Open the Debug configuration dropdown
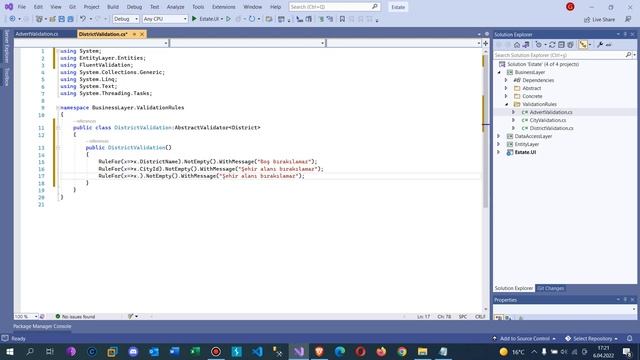 tap(126, 19)
